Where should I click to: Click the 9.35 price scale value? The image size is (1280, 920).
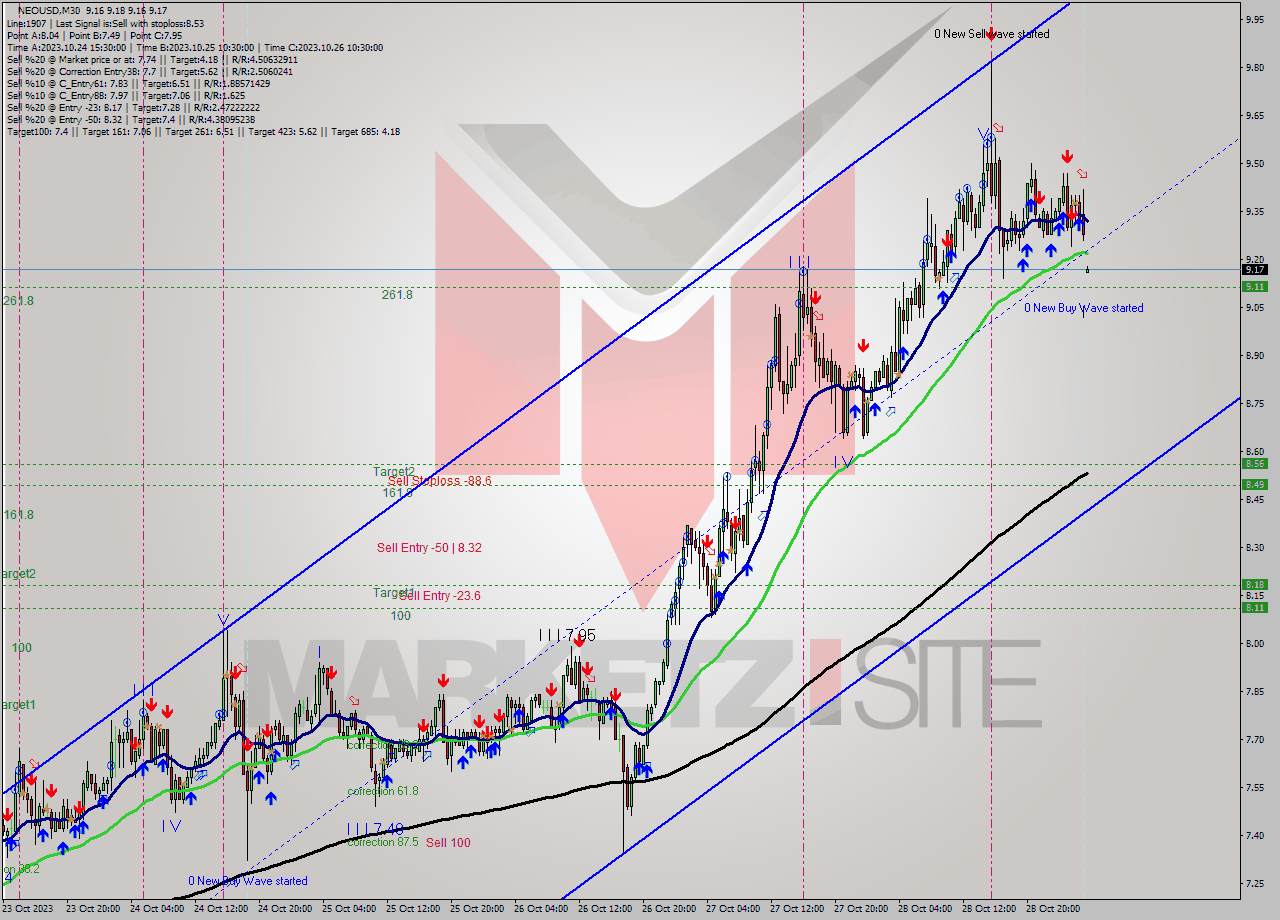(1254, 211)
